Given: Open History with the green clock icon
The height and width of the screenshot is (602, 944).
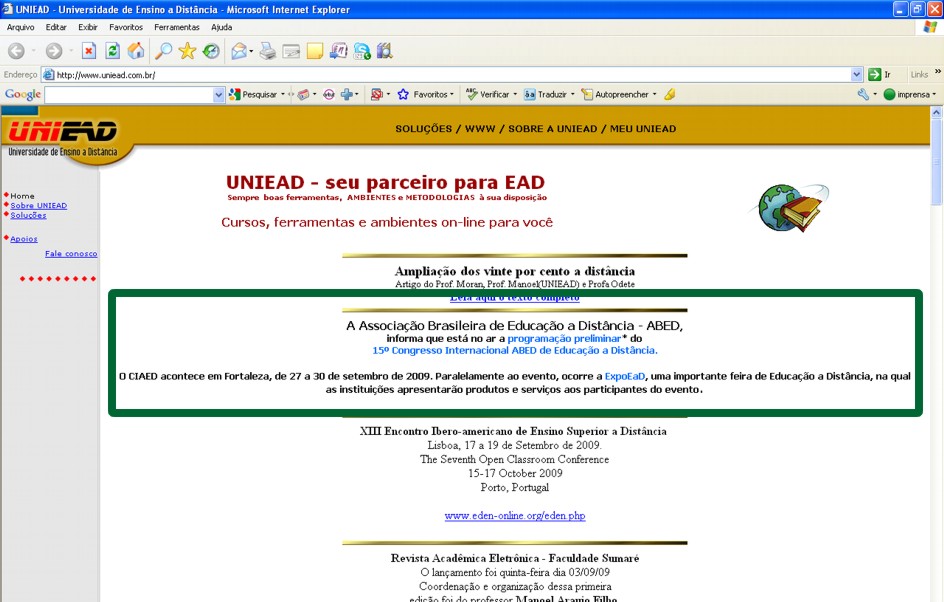Looking at the screenshot, I should point(211,51).
